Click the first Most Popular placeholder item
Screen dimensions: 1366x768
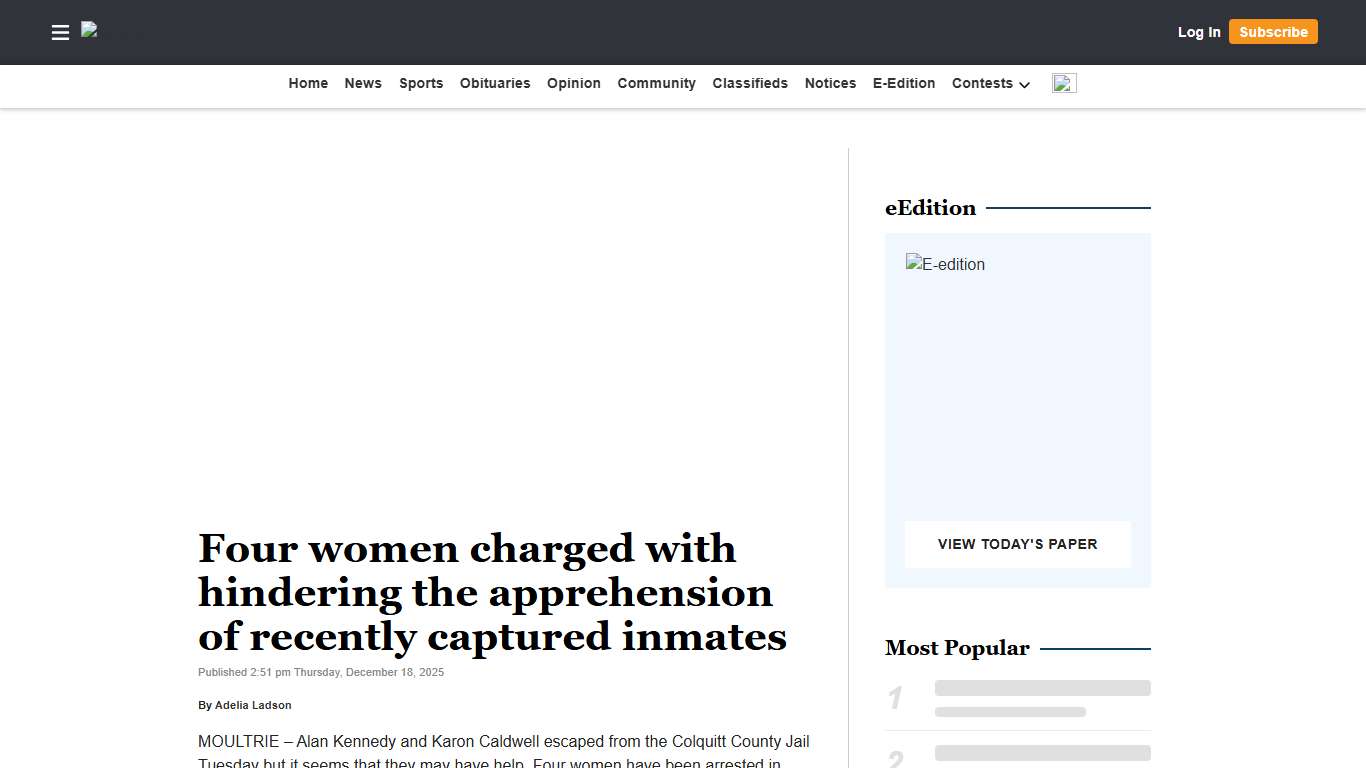[x=1042, y=698]
